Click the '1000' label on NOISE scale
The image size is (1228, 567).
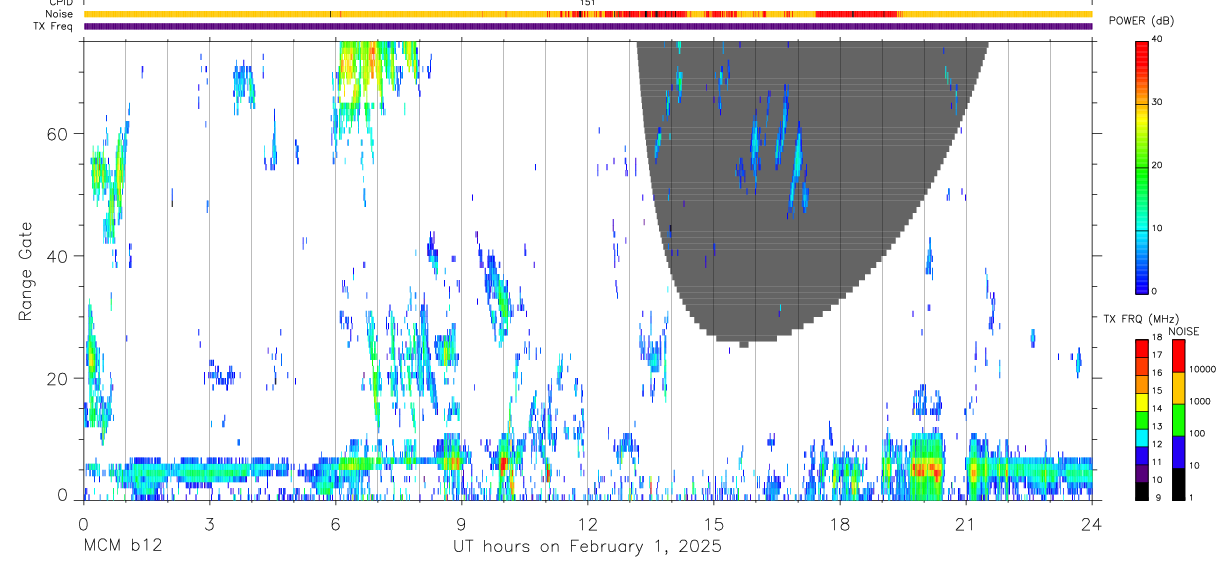[x=1200, y=402]
